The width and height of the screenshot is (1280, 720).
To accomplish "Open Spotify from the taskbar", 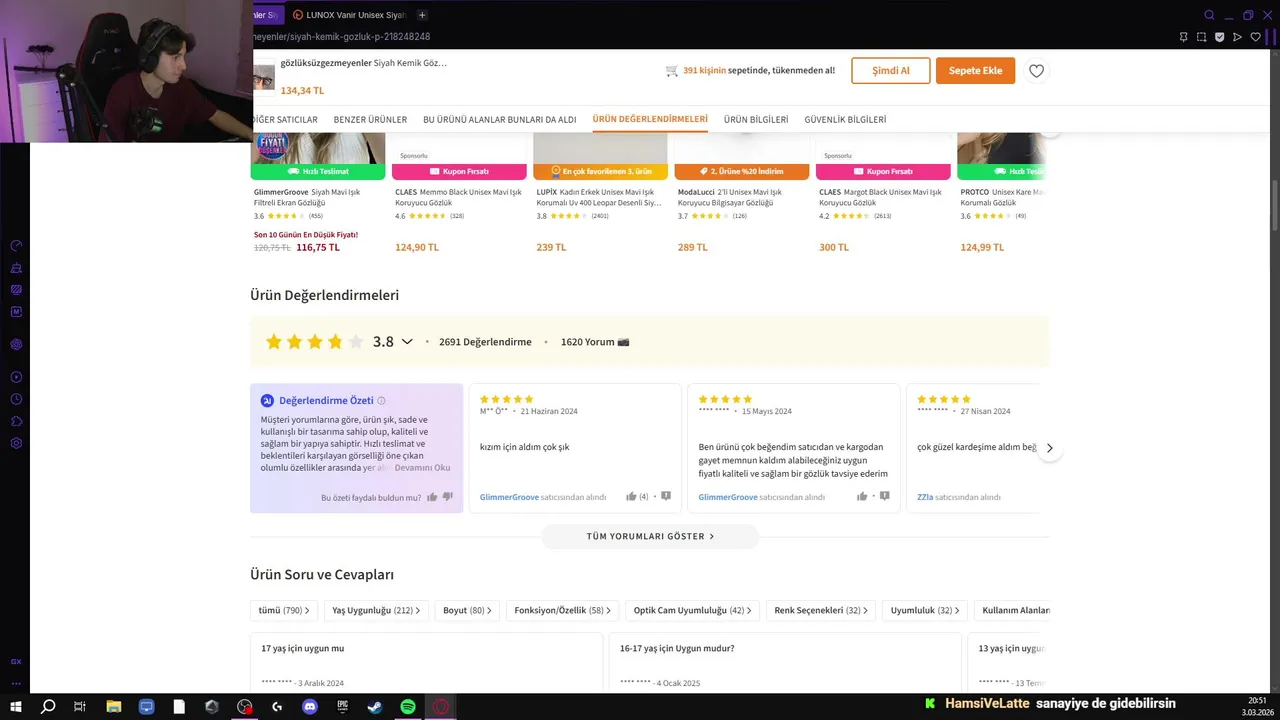I will point(408,706).
